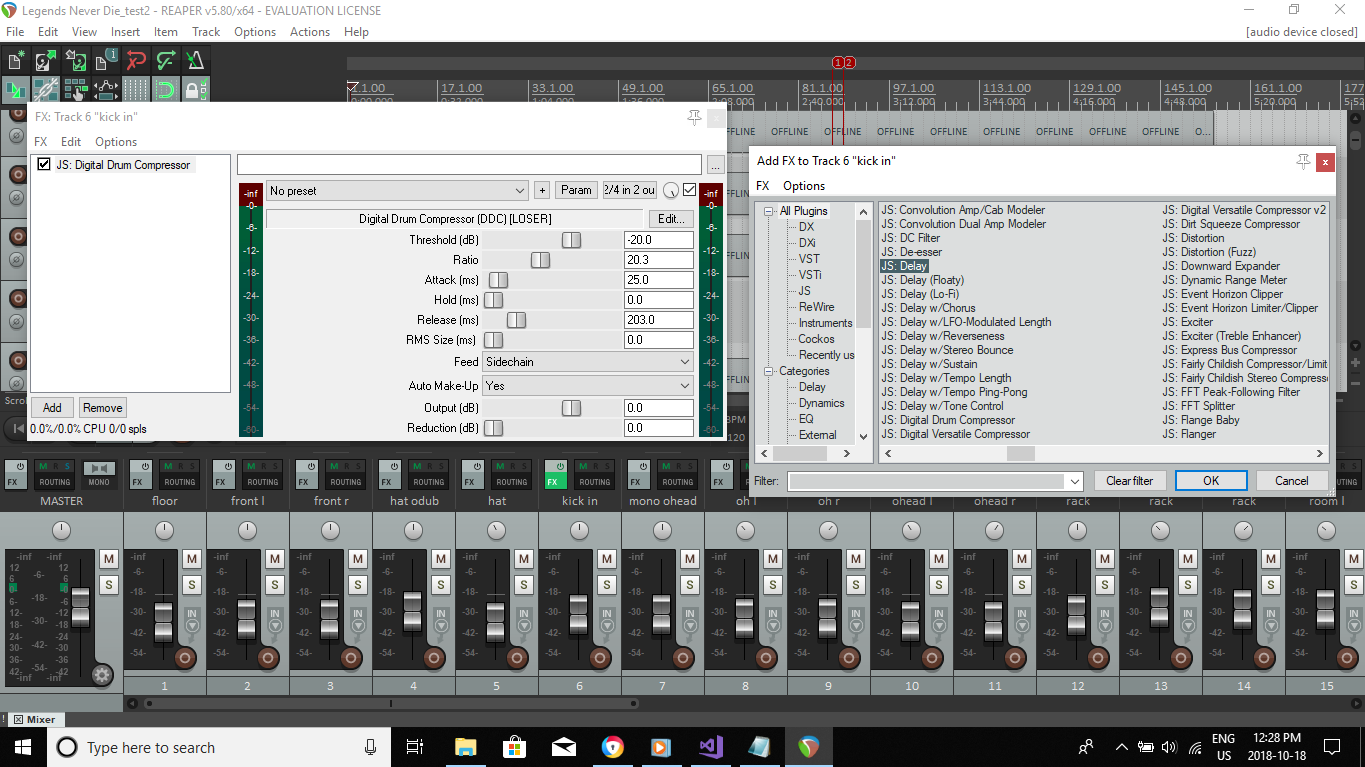
Task: Toggle the auto-crossfade toolbar icon
Action: point(15,90)
